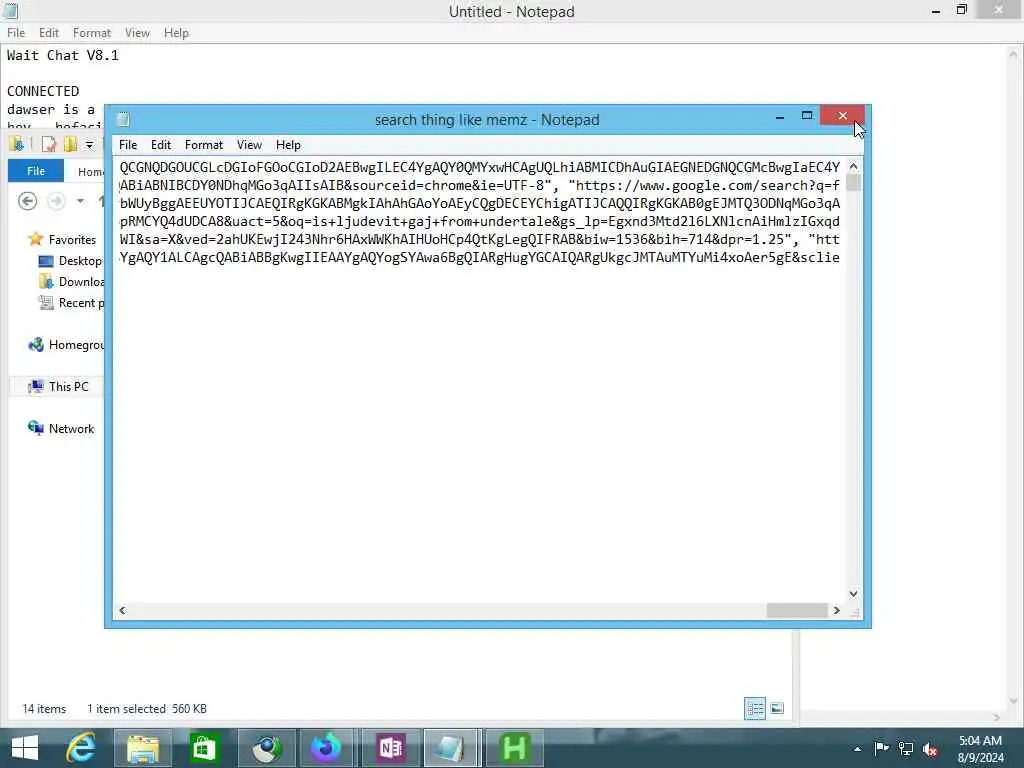Click Explorer folder icon in quick access toolbar
The width and height of the screenshot is (1024, 768).
tap(16, 144)
